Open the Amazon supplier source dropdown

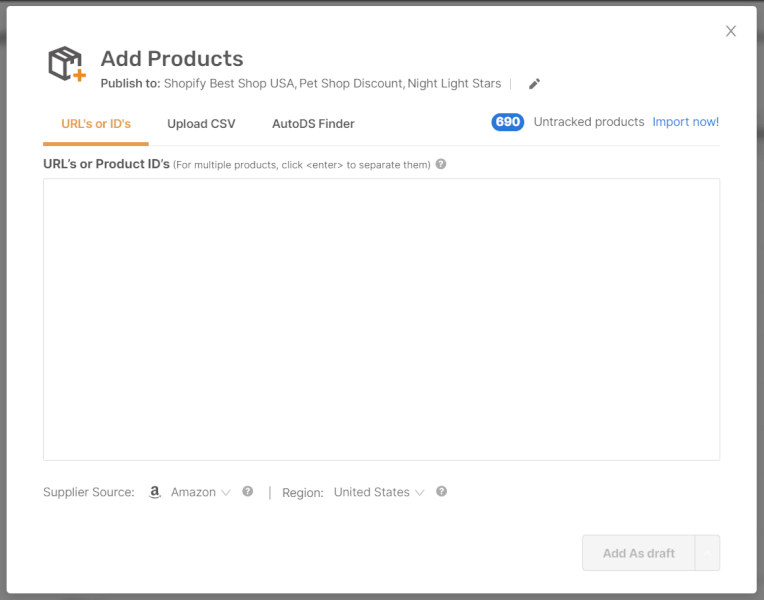click(x=200, y=492)
